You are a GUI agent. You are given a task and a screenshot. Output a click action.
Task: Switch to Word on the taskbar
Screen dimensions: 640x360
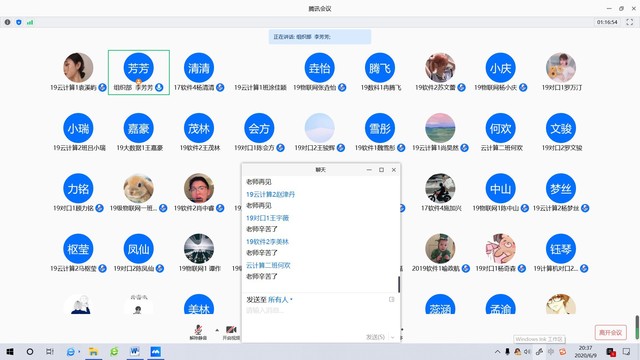[x=135, y=351]
